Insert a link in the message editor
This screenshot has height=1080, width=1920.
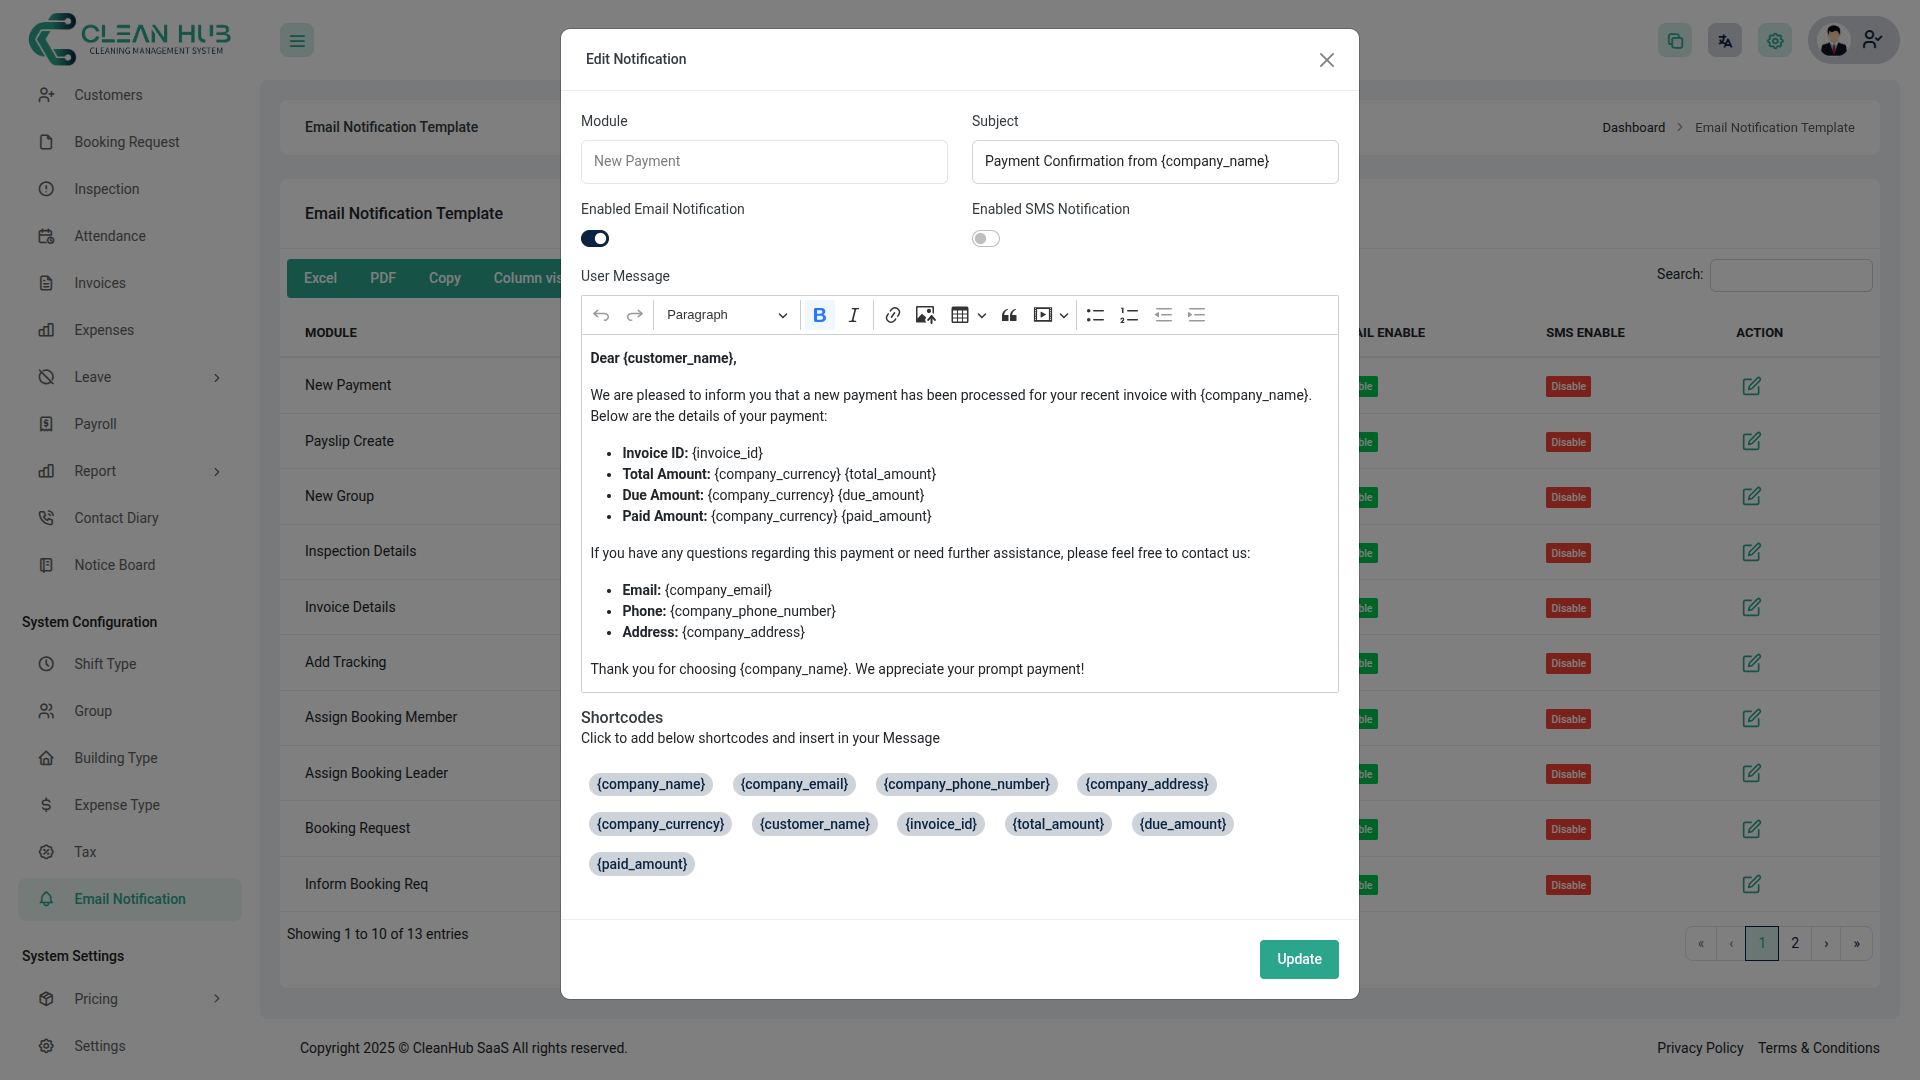(892, 314)
